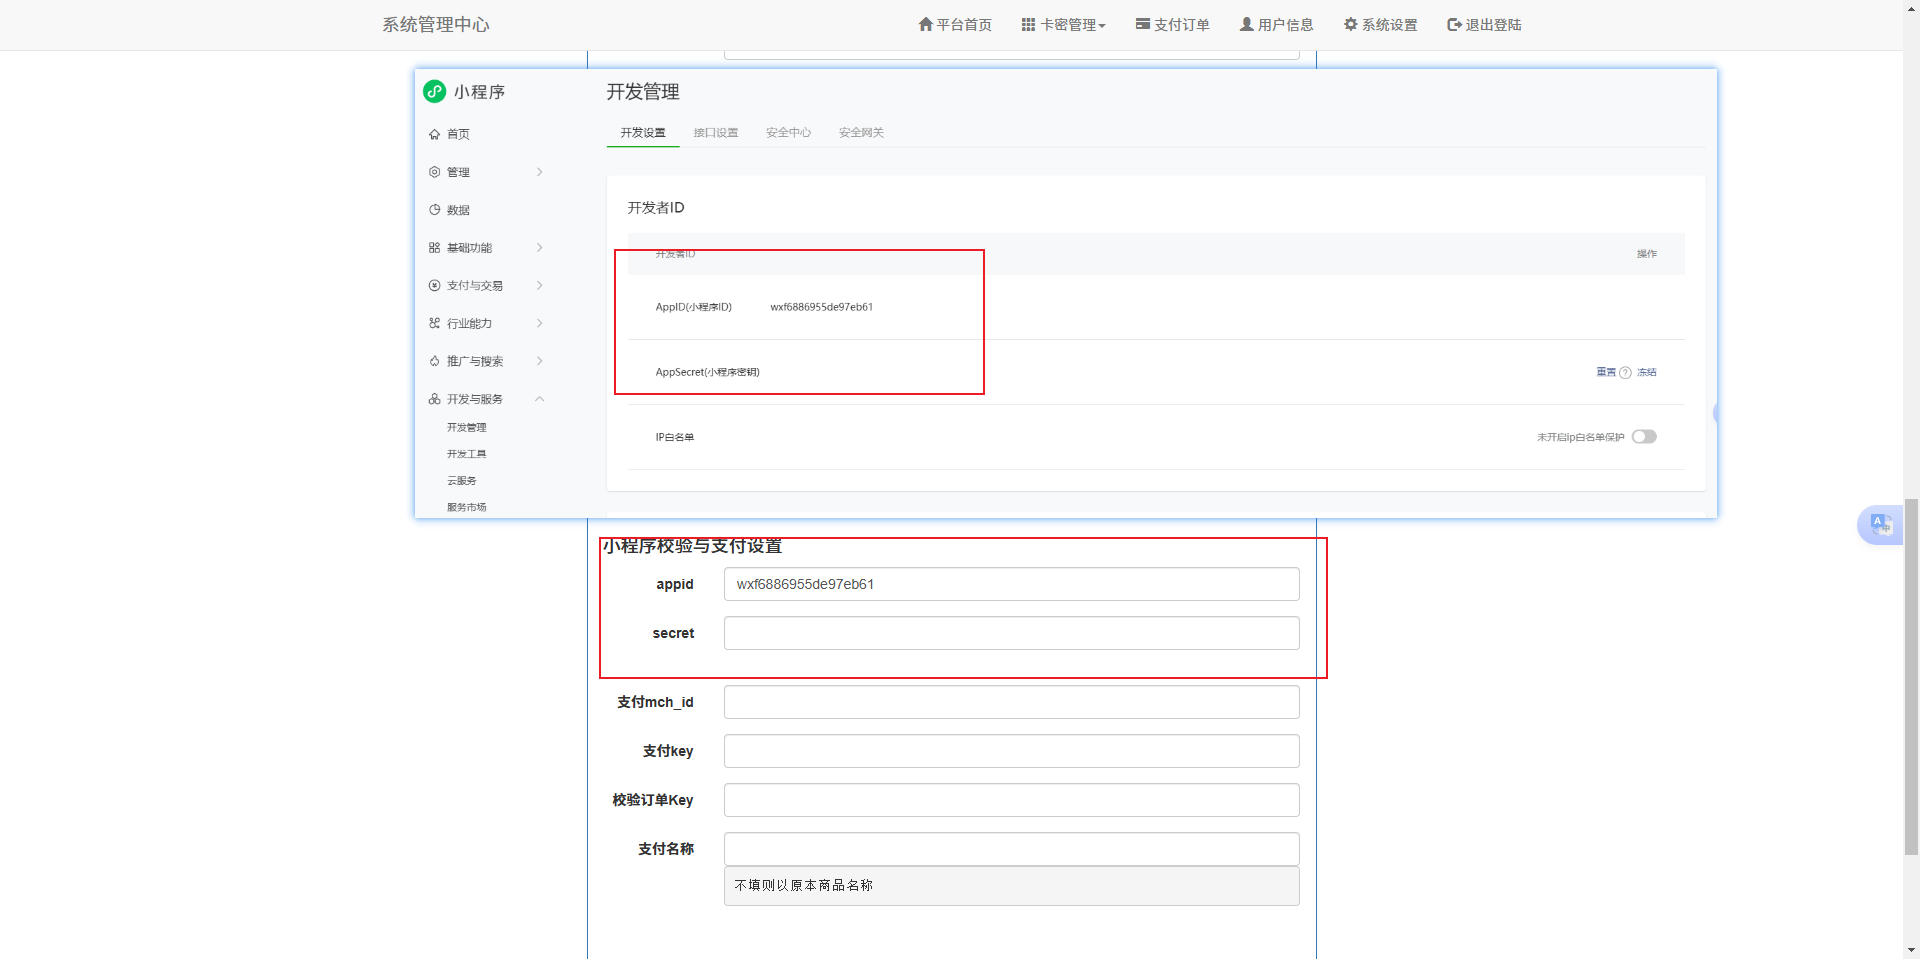Click the 冻结 link in the operations column
1920x959 pixels.
pos(1647,371)
